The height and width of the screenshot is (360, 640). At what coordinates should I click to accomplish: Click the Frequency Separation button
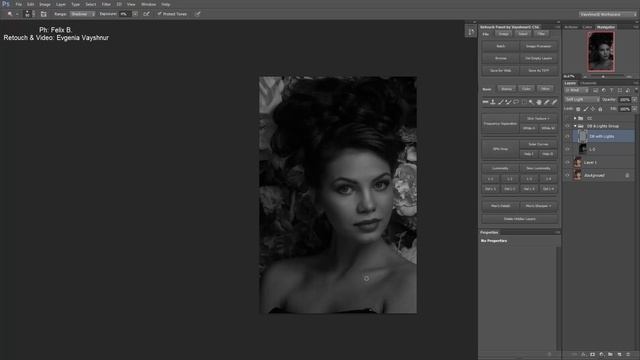[x=500, y=123]
